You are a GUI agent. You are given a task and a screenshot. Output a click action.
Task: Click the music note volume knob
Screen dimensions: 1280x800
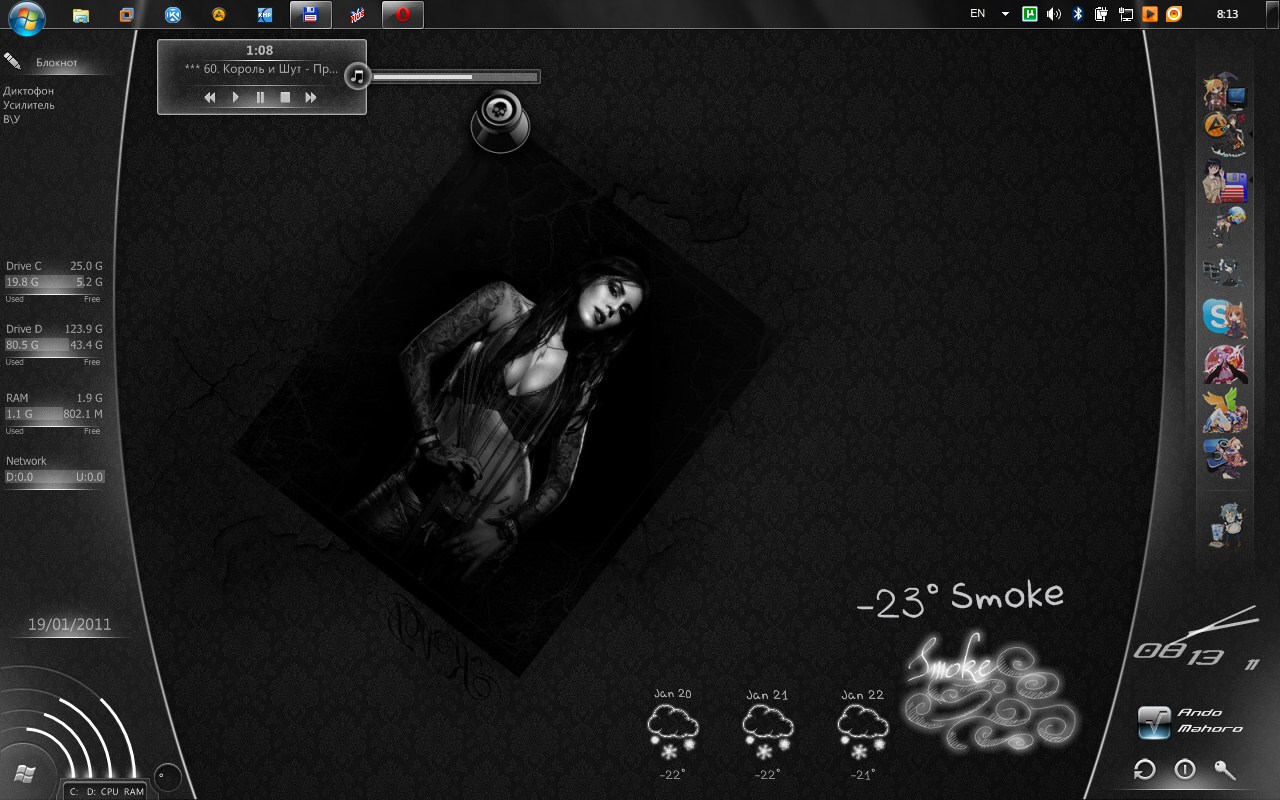point(358,76)
